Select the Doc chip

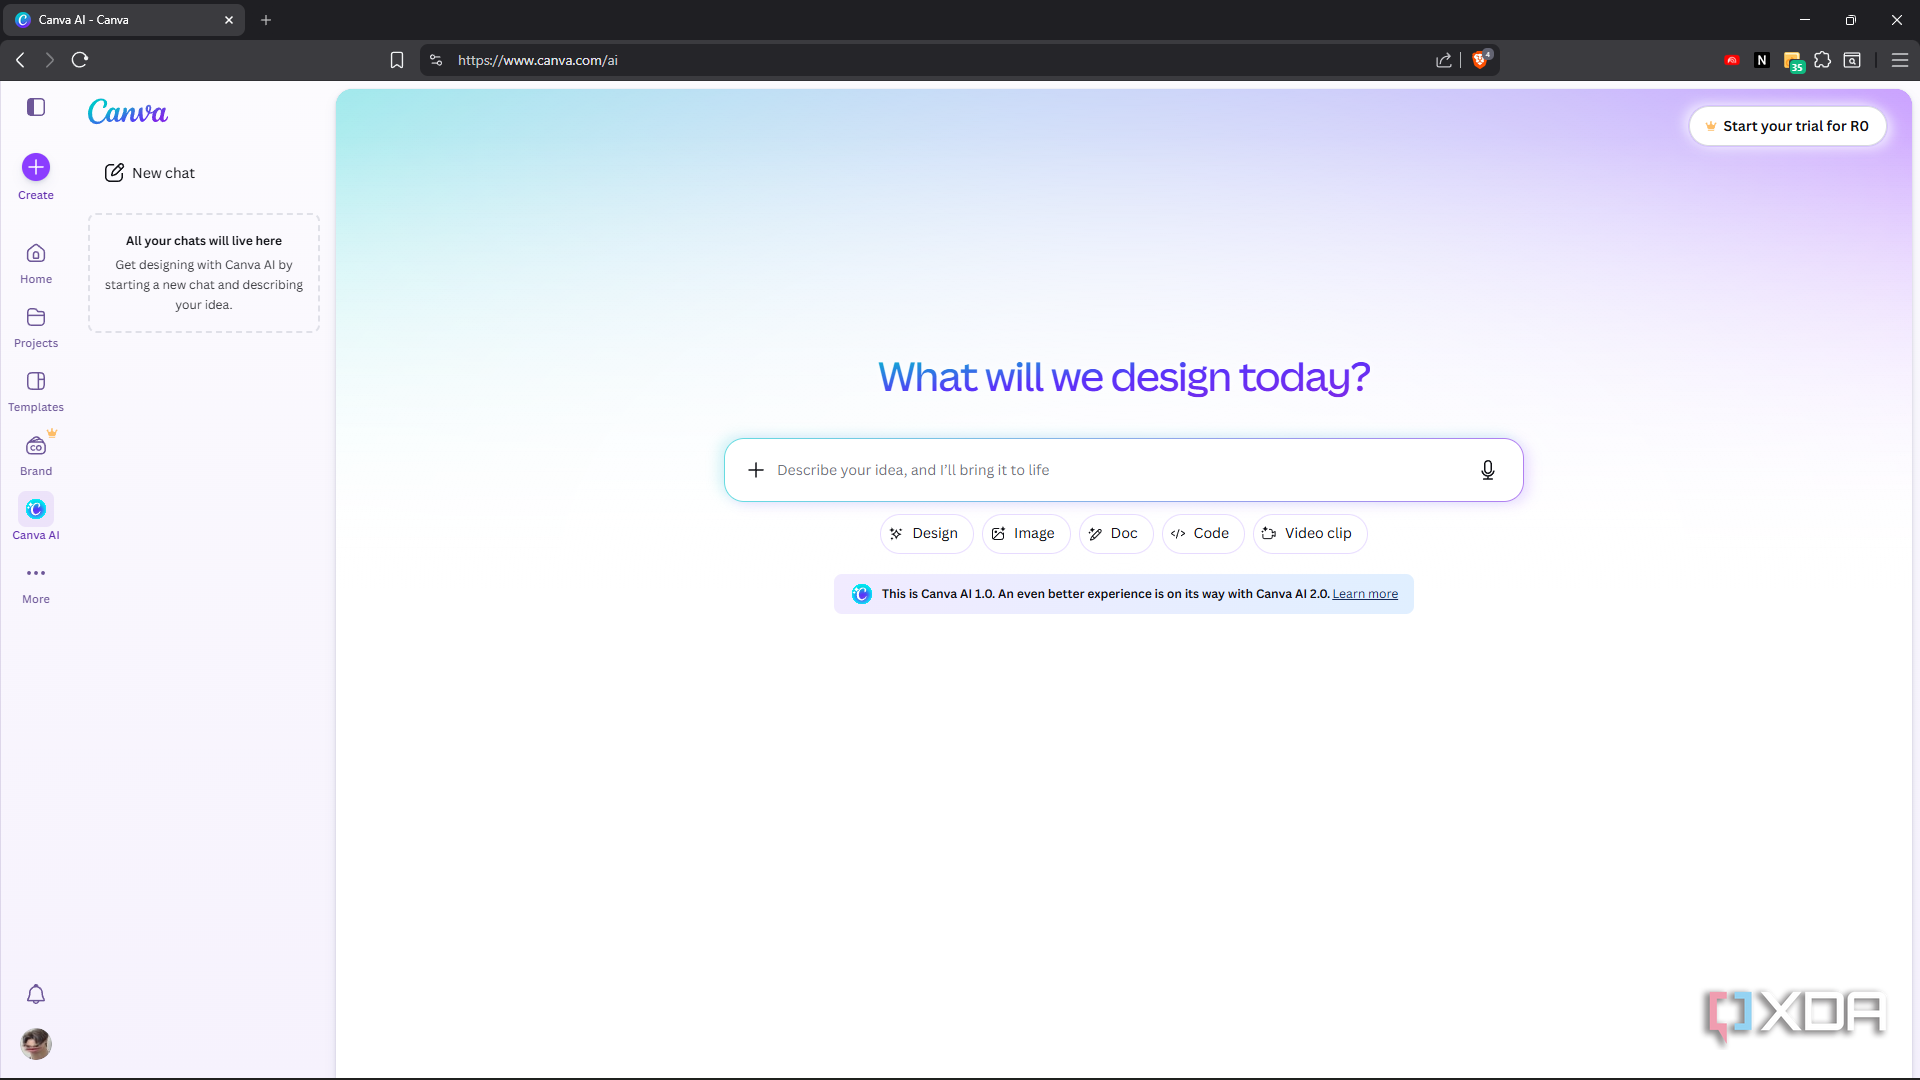click(x=1115, y=534)
